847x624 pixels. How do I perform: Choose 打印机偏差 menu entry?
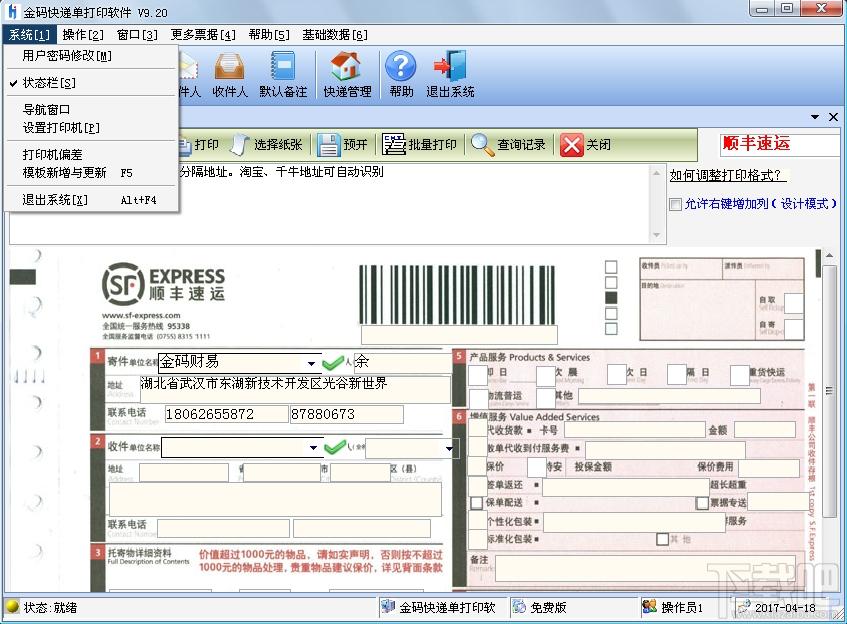pyautogui.click(x=91, y=155)
